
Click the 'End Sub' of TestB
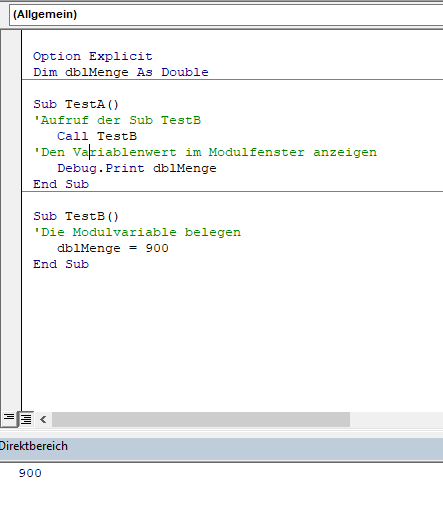pyautogui.click(x=61, y=264)
